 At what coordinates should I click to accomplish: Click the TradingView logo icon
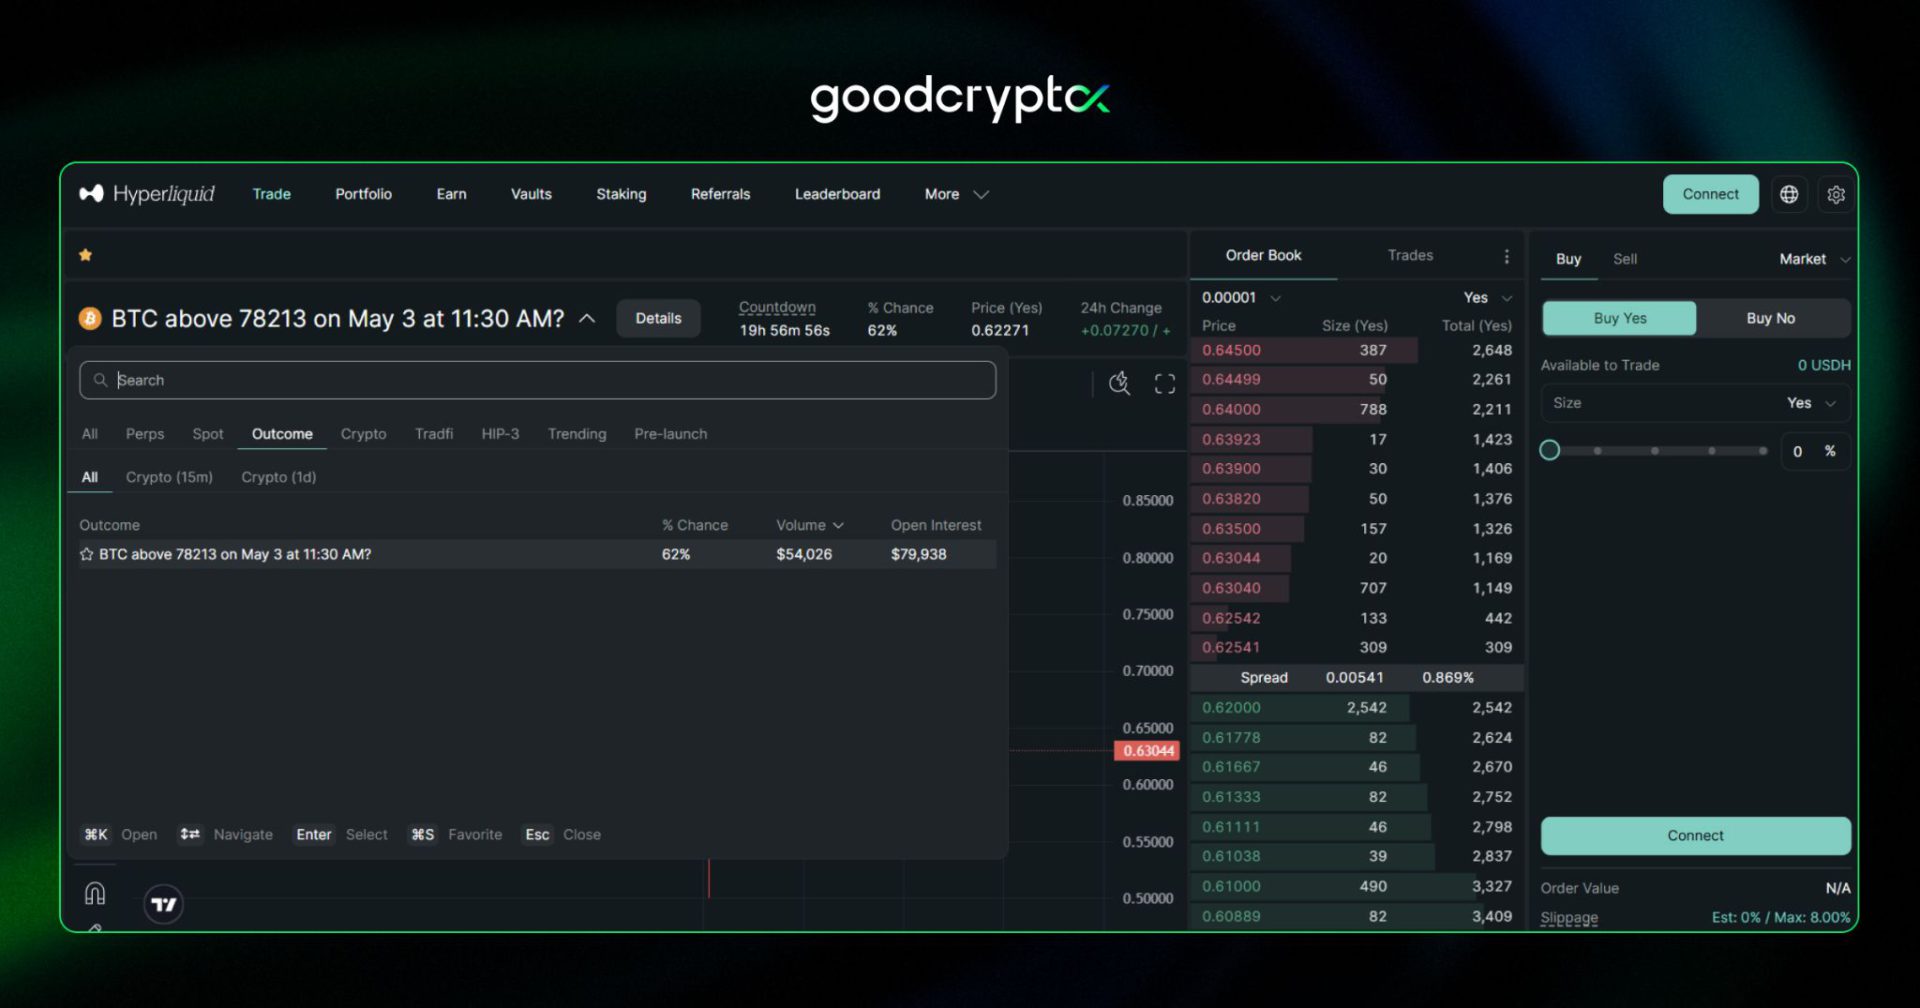163,904
